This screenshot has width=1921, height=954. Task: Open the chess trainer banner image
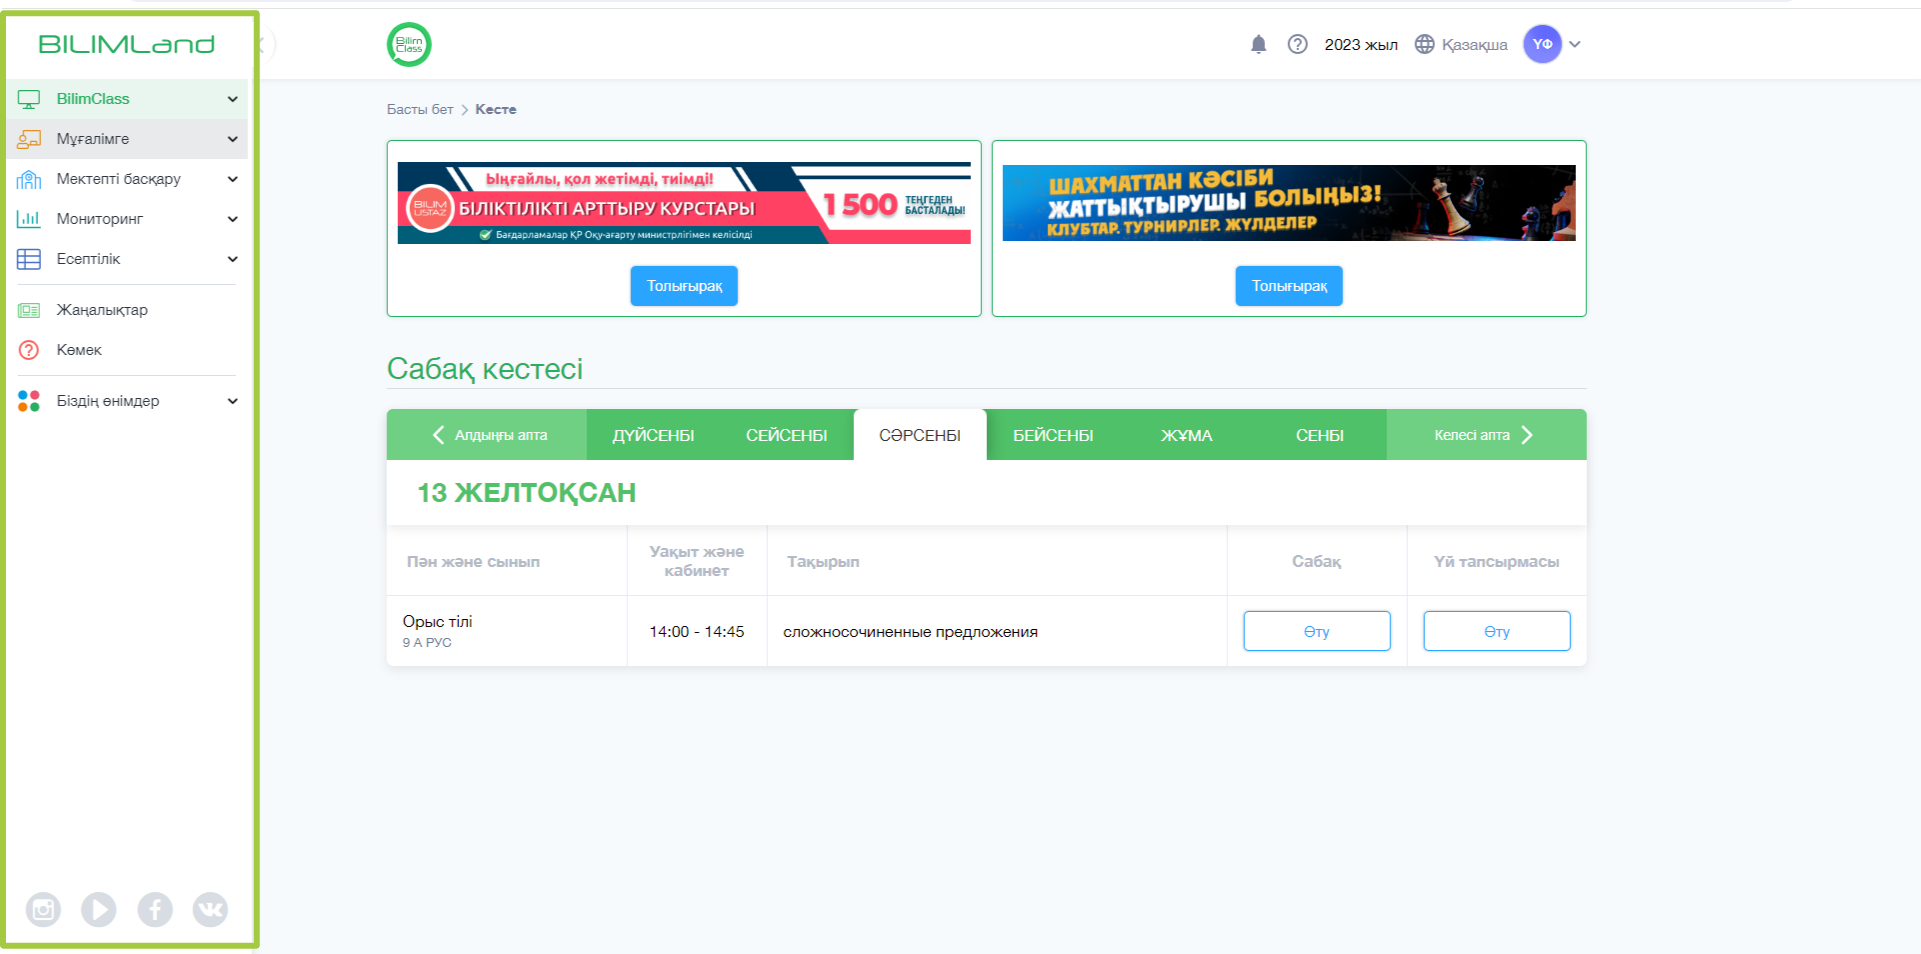1289,203
